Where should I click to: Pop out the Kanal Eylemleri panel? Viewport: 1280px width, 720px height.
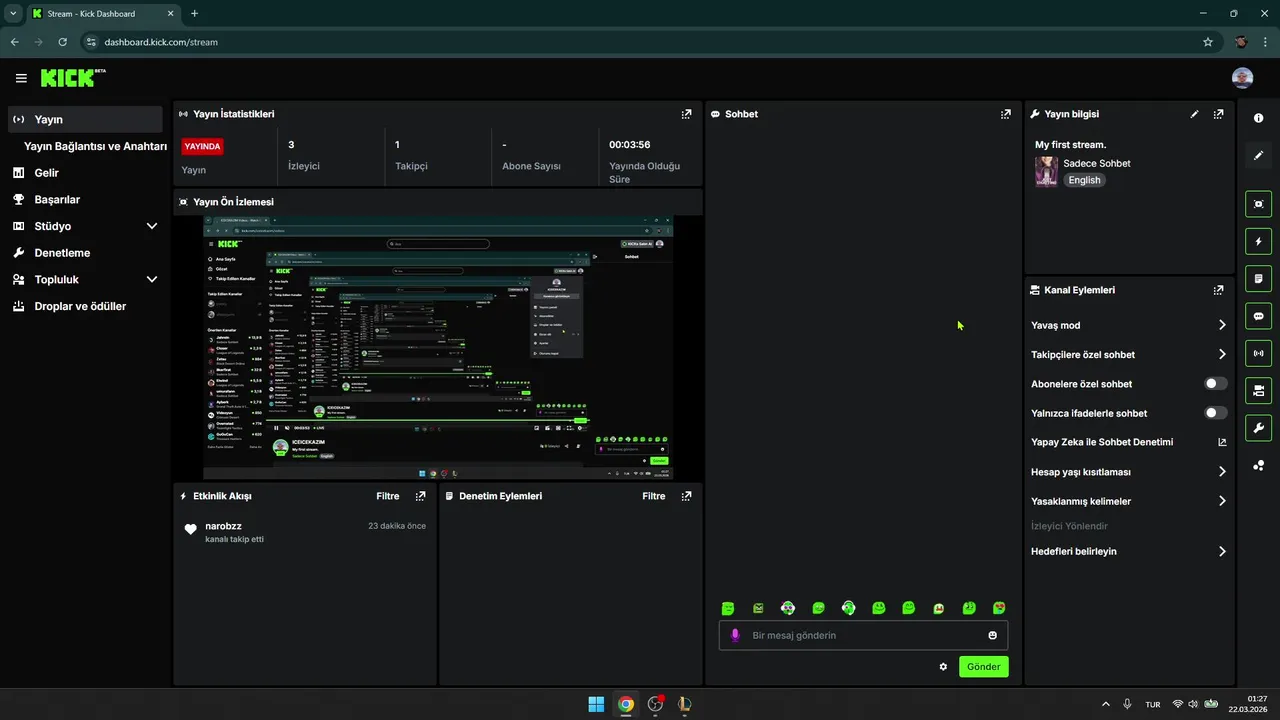pos(1218,290)
